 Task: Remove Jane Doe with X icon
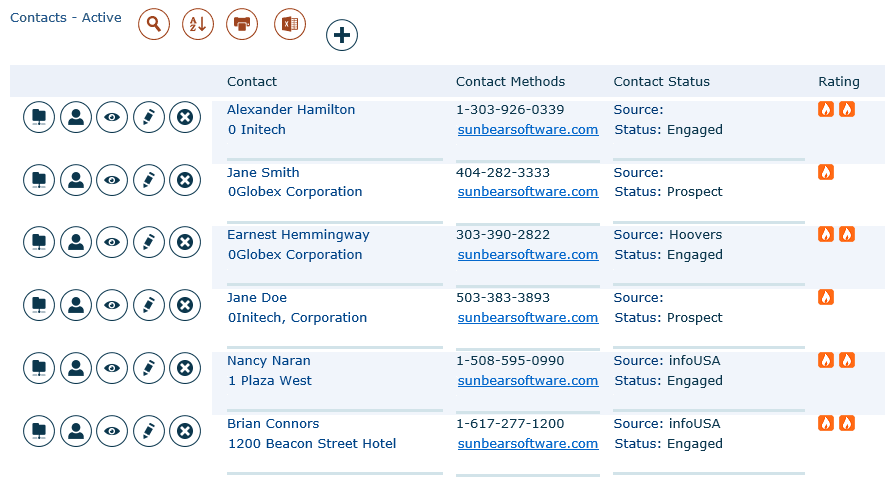point(185,305)
